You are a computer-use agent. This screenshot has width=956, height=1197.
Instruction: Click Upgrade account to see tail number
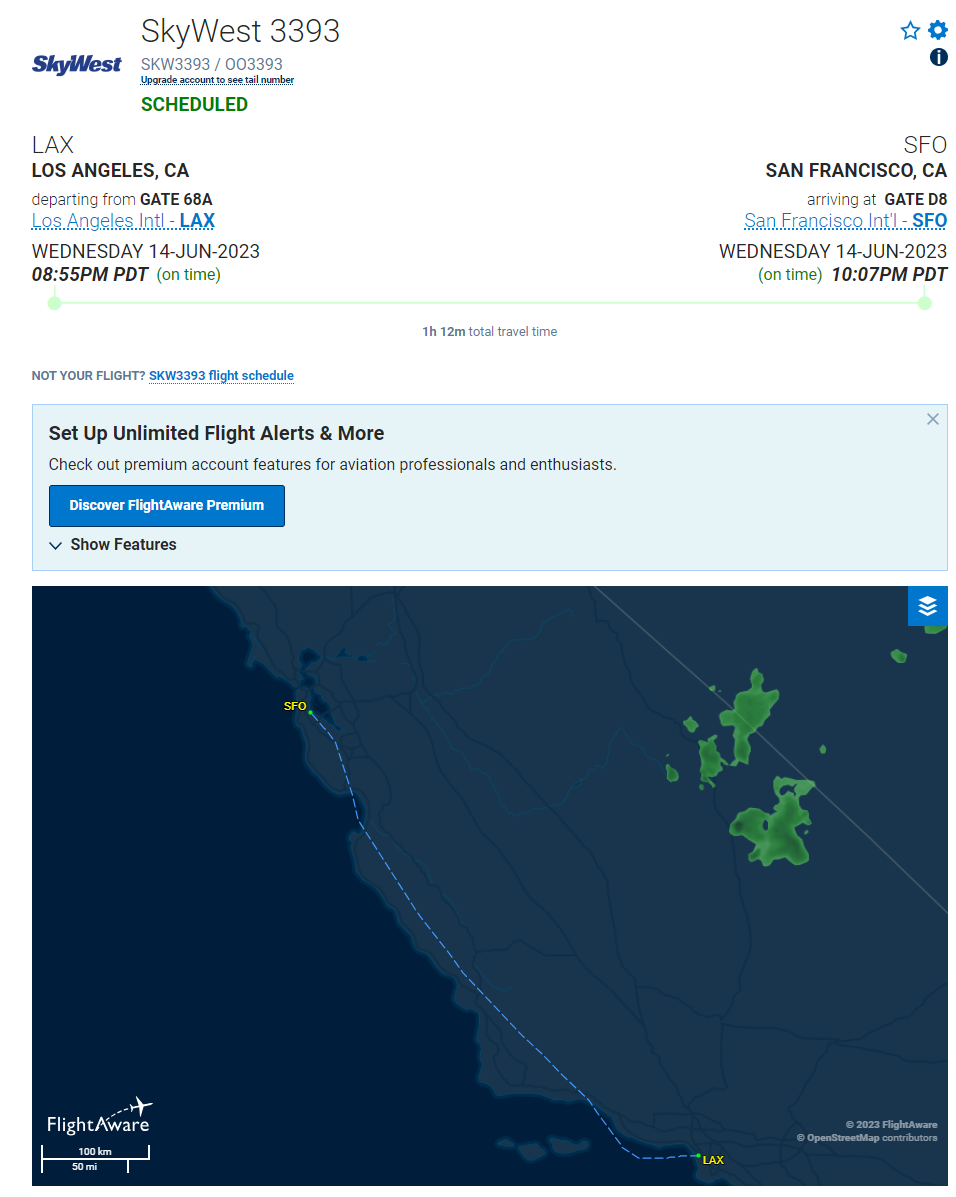coord(217,80)
